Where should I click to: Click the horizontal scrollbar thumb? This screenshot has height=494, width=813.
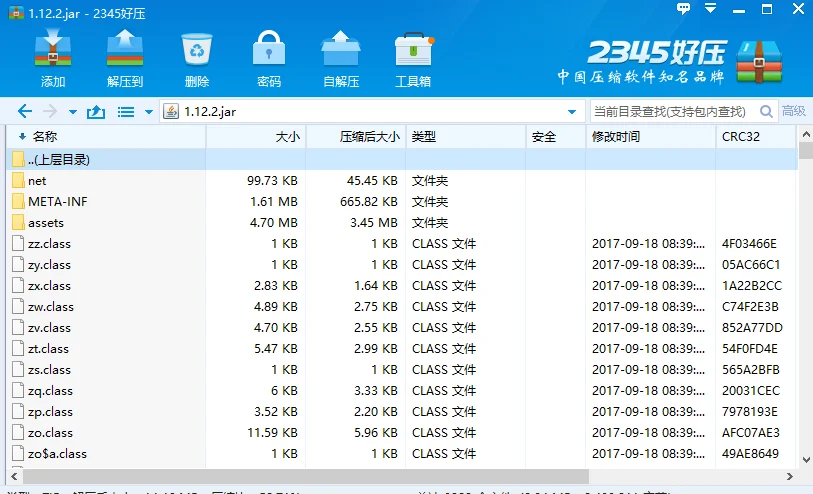click(306, 476)
